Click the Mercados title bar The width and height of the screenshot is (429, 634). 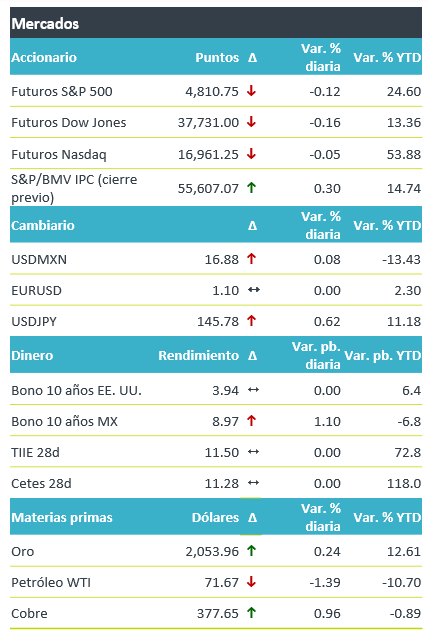click(216, 23)
